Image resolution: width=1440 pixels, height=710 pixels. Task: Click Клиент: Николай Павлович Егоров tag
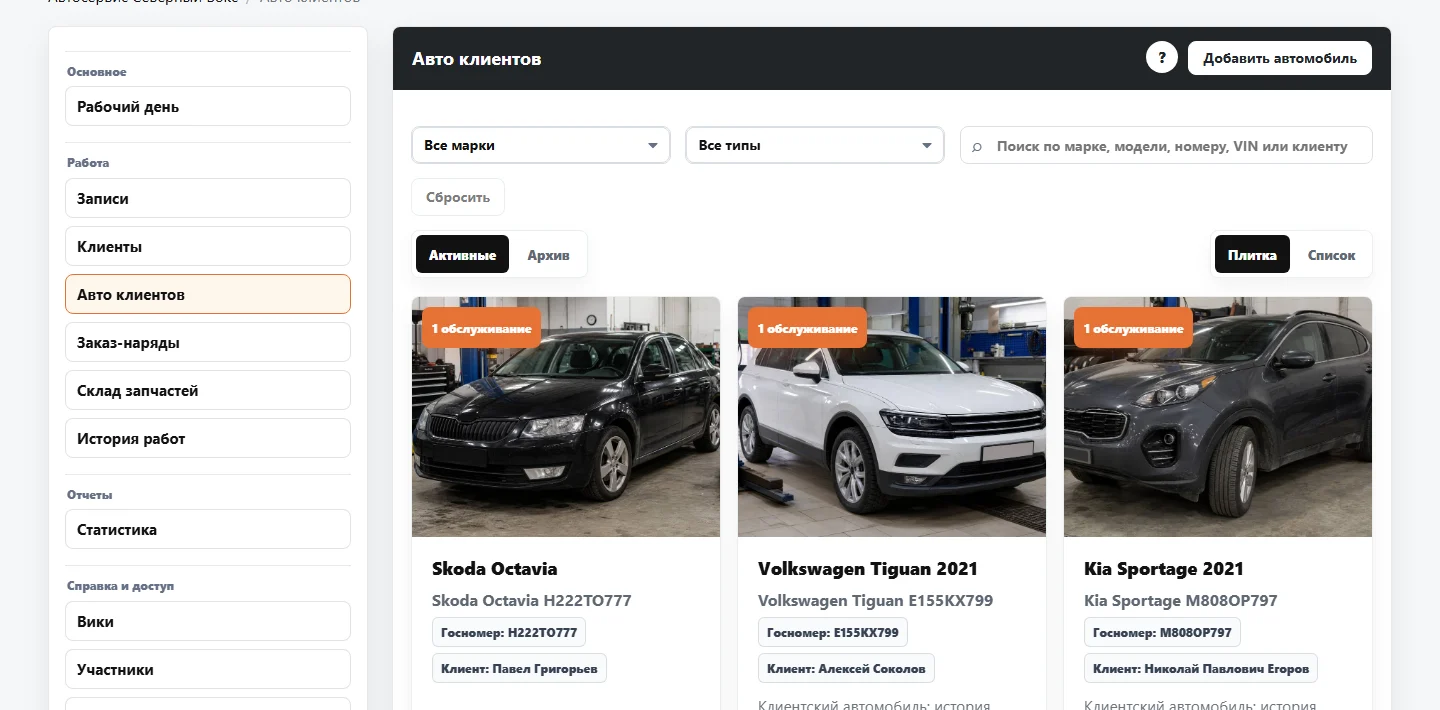(x=1201, y=668)
